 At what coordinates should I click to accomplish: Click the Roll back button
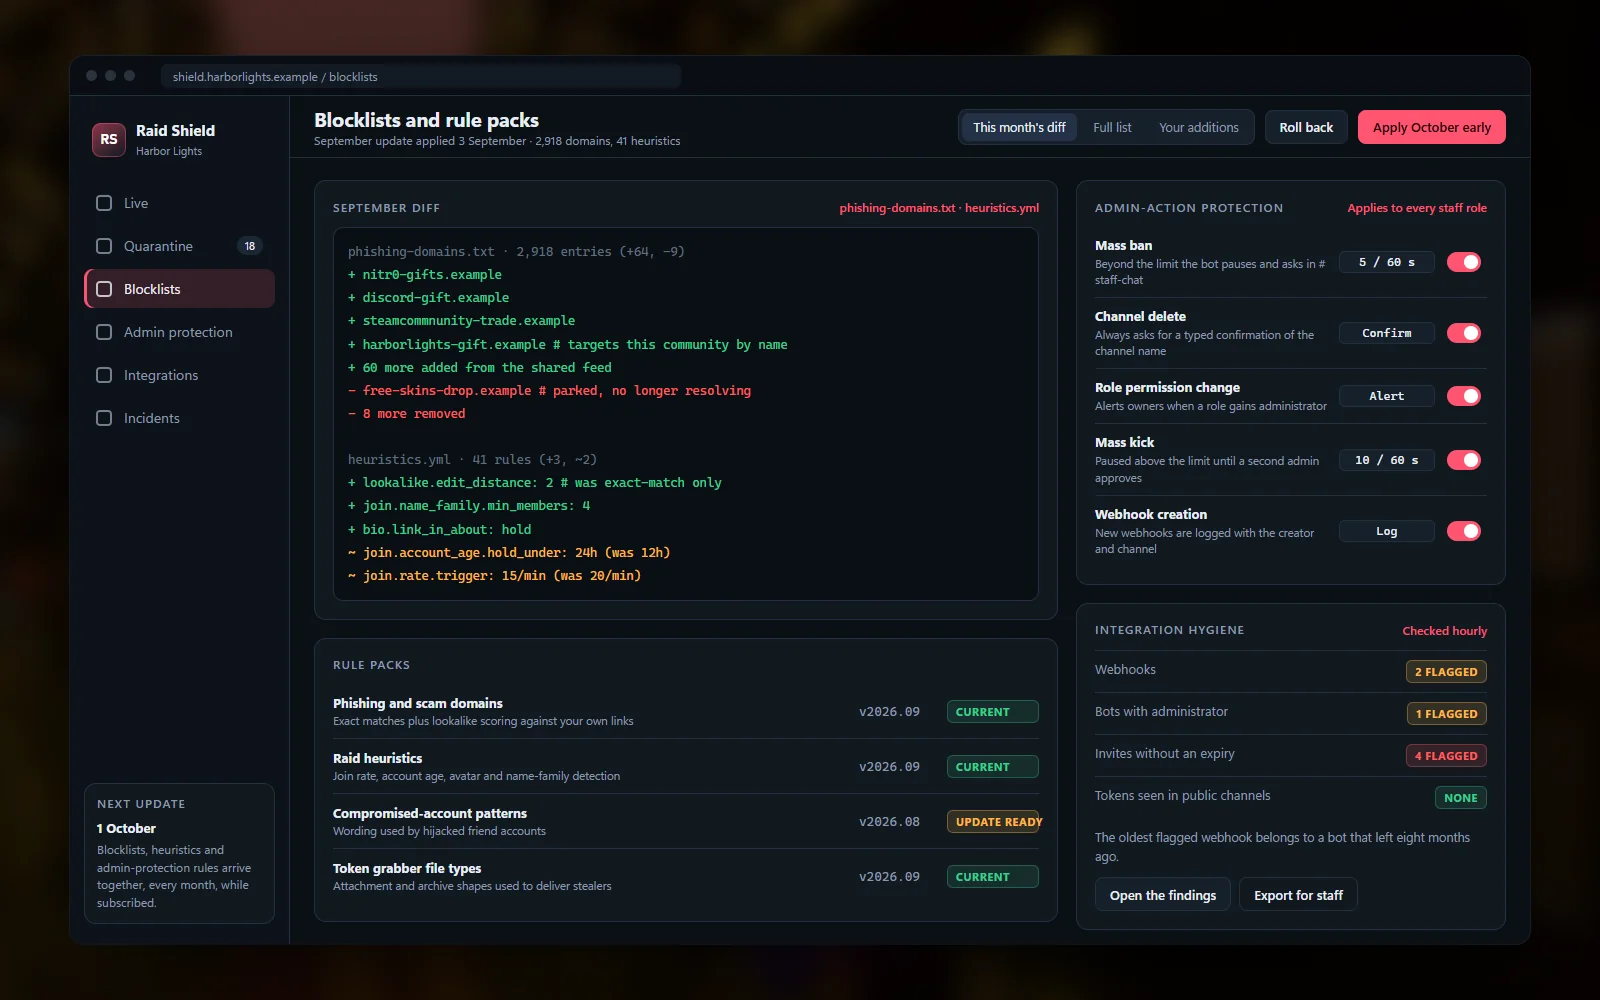click(x=1306, y=127)
